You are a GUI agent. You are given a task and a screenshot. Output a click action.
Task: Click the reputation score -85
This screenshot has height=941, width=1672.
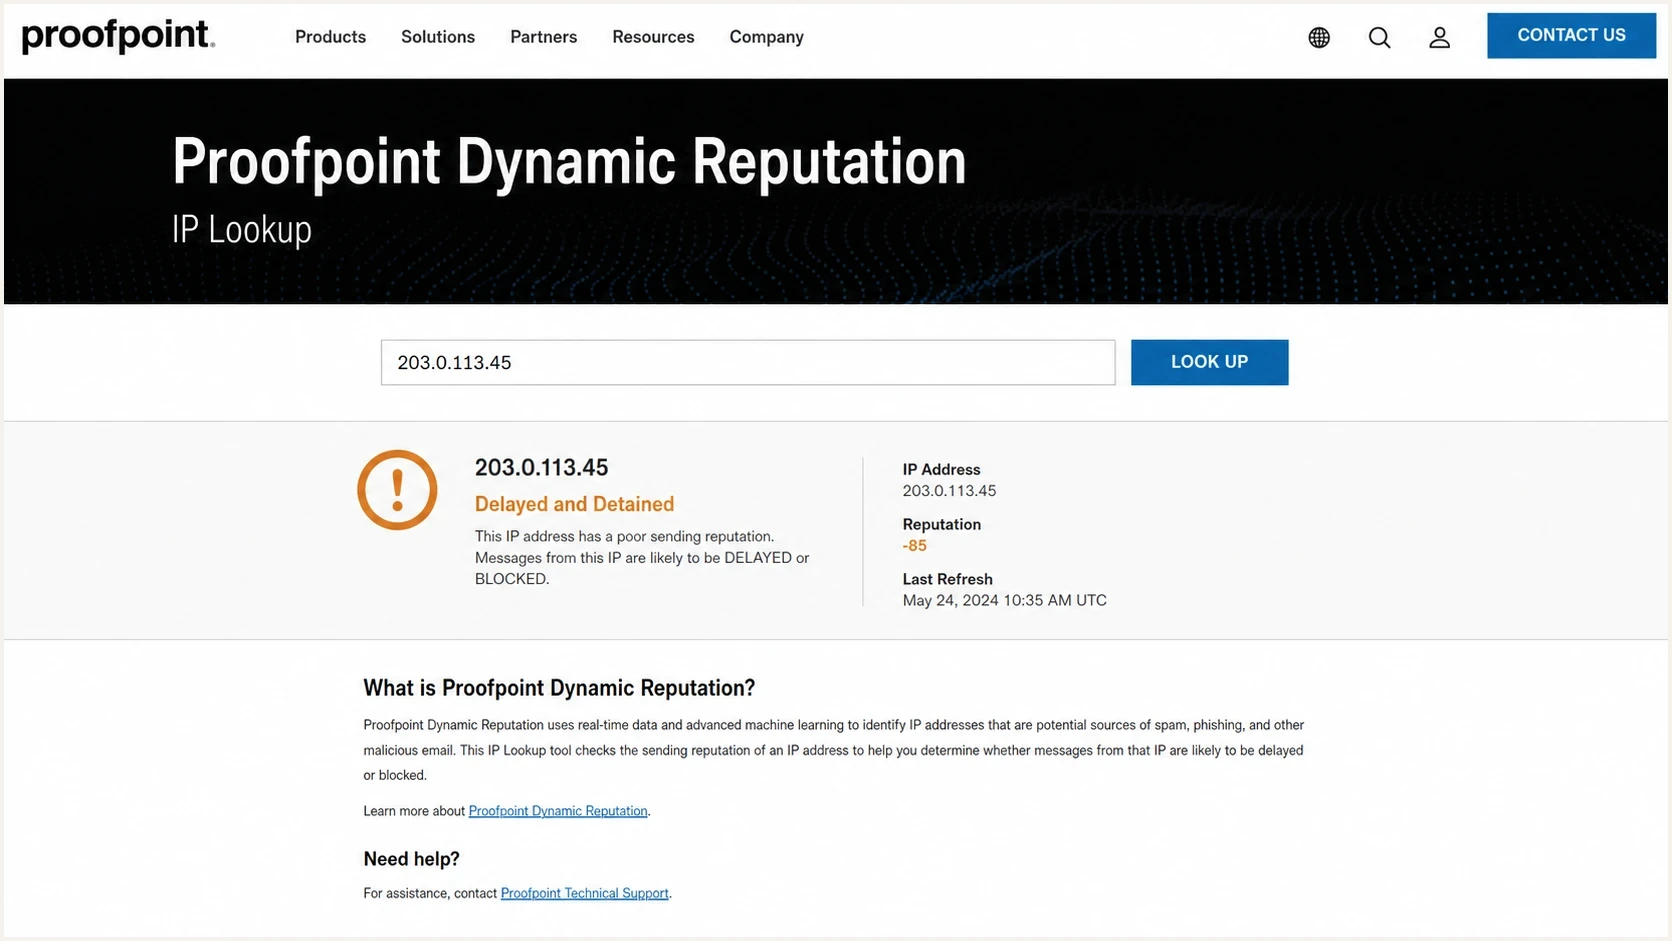[914, 545]
